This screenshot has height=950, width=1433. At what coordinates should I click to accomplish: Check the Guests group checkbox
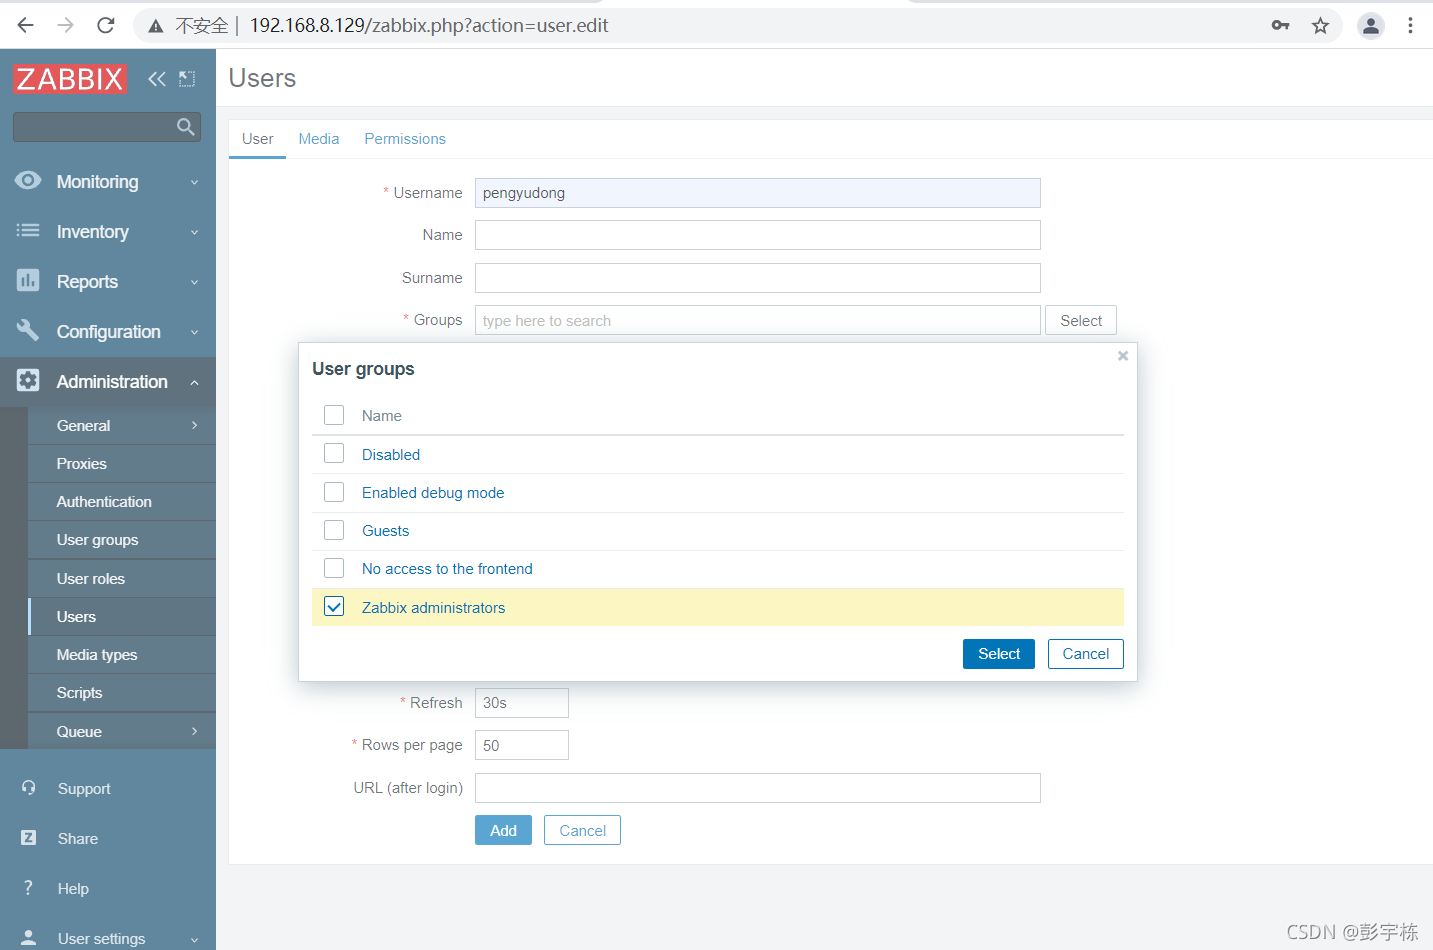tap(334, 530)
